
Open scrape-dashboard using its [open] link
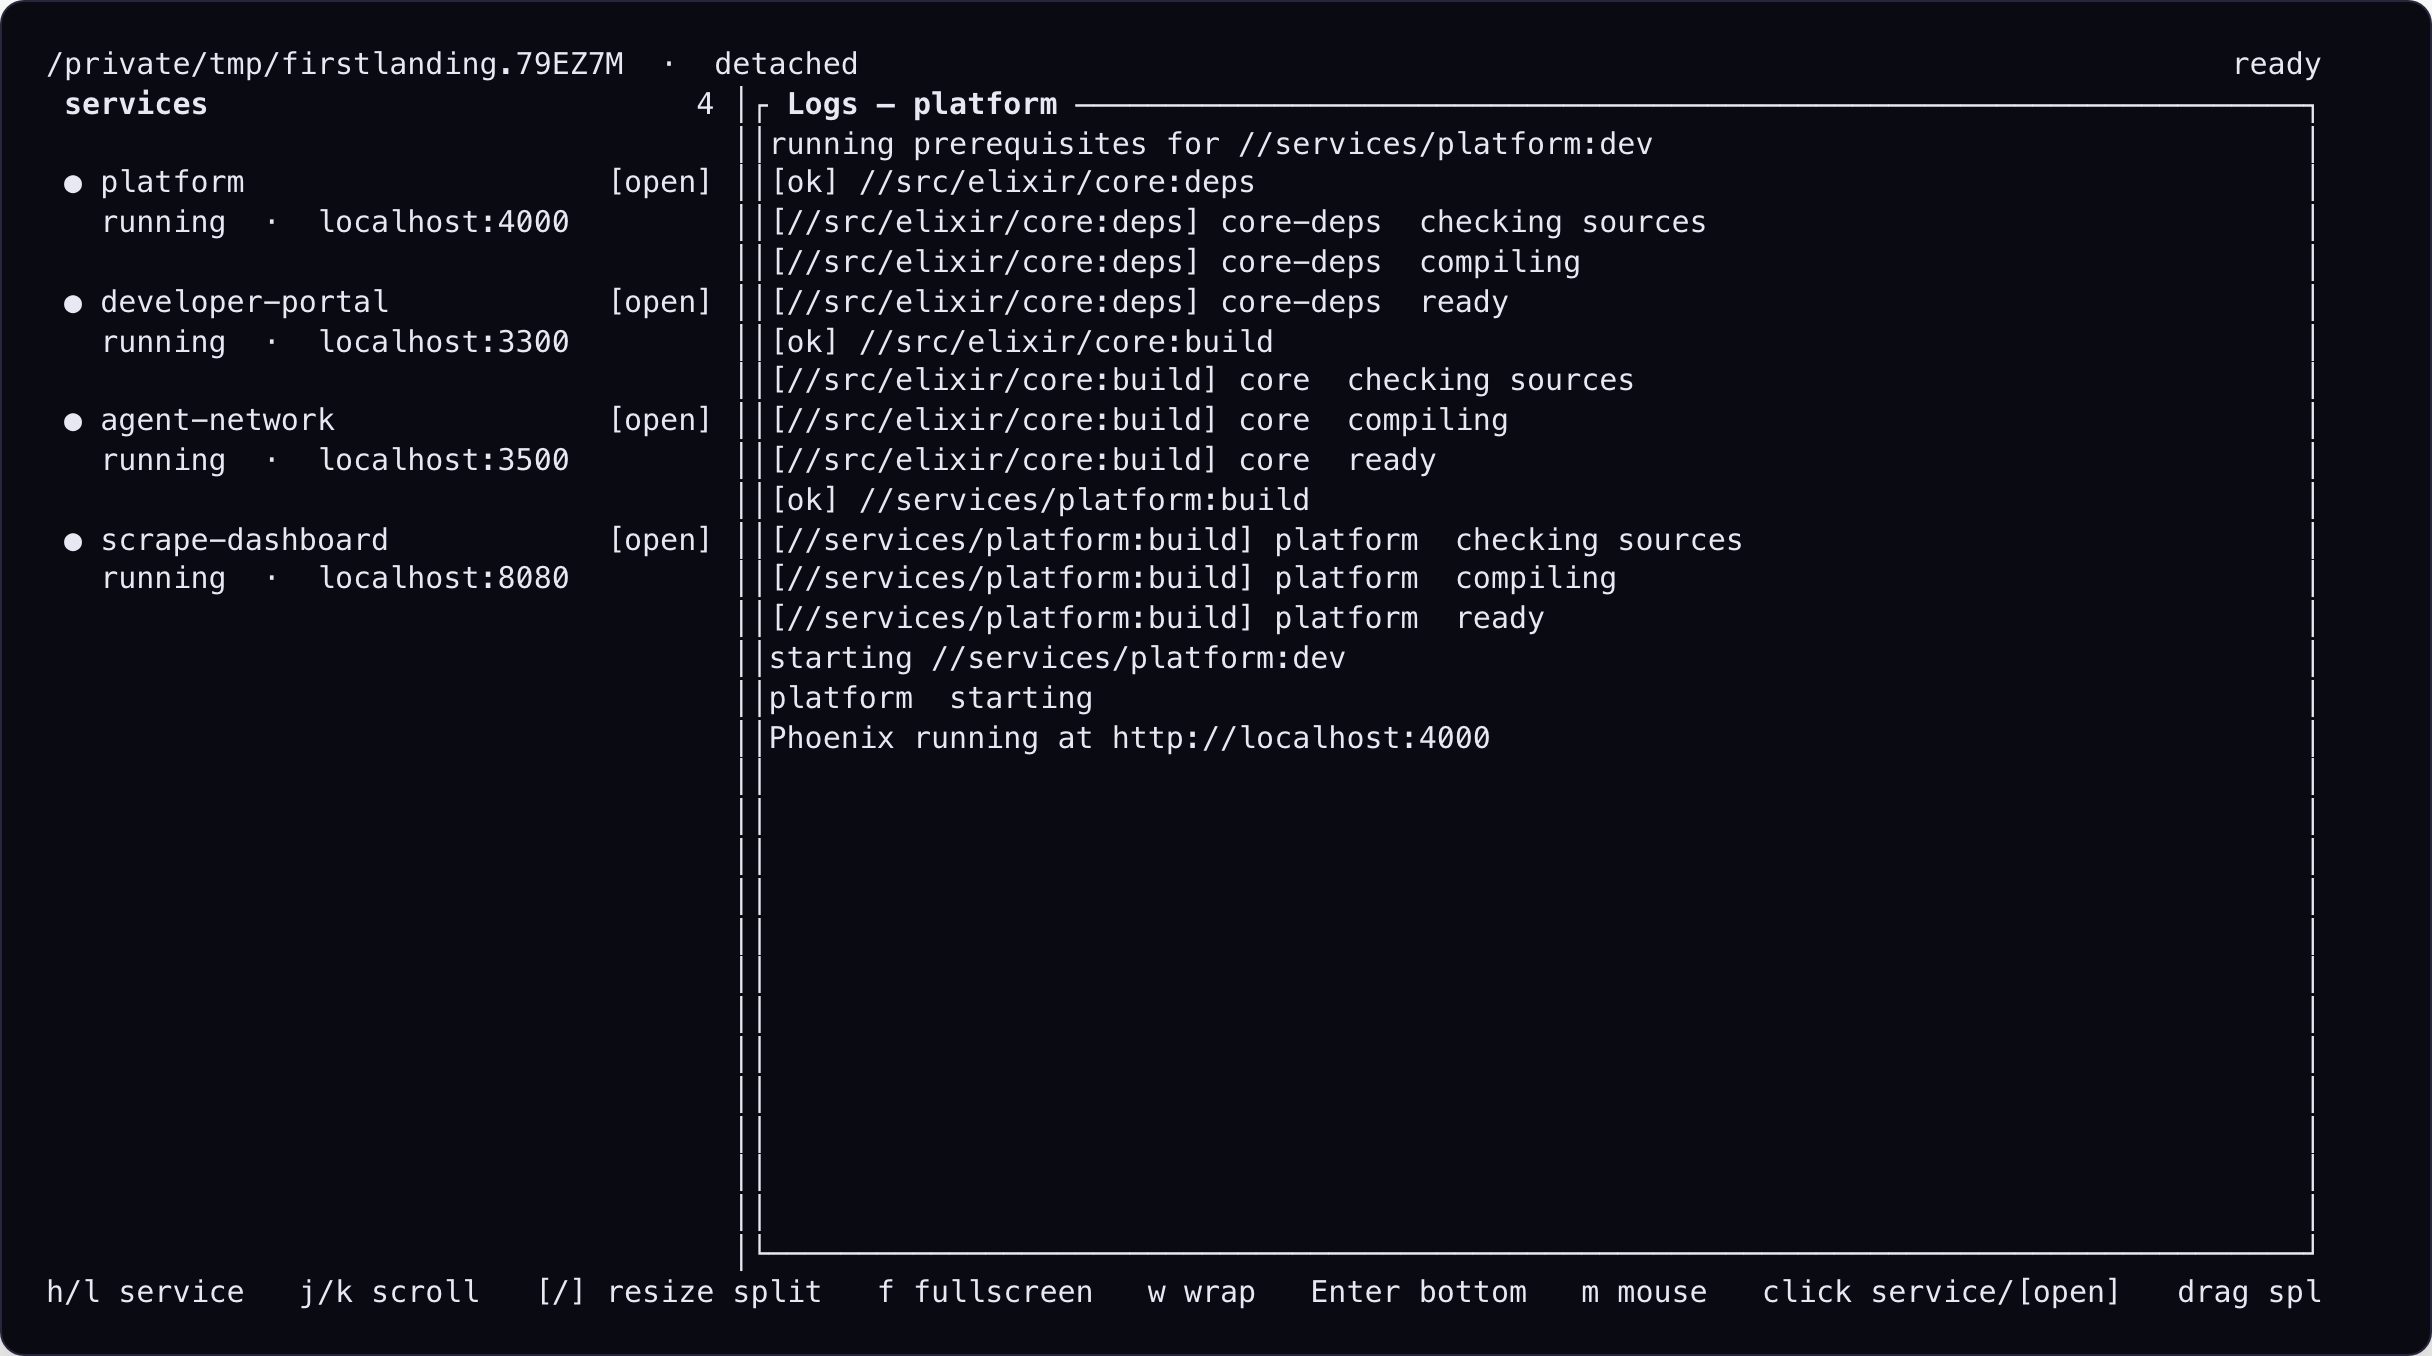pyautogui.click(x=660, y=540)
